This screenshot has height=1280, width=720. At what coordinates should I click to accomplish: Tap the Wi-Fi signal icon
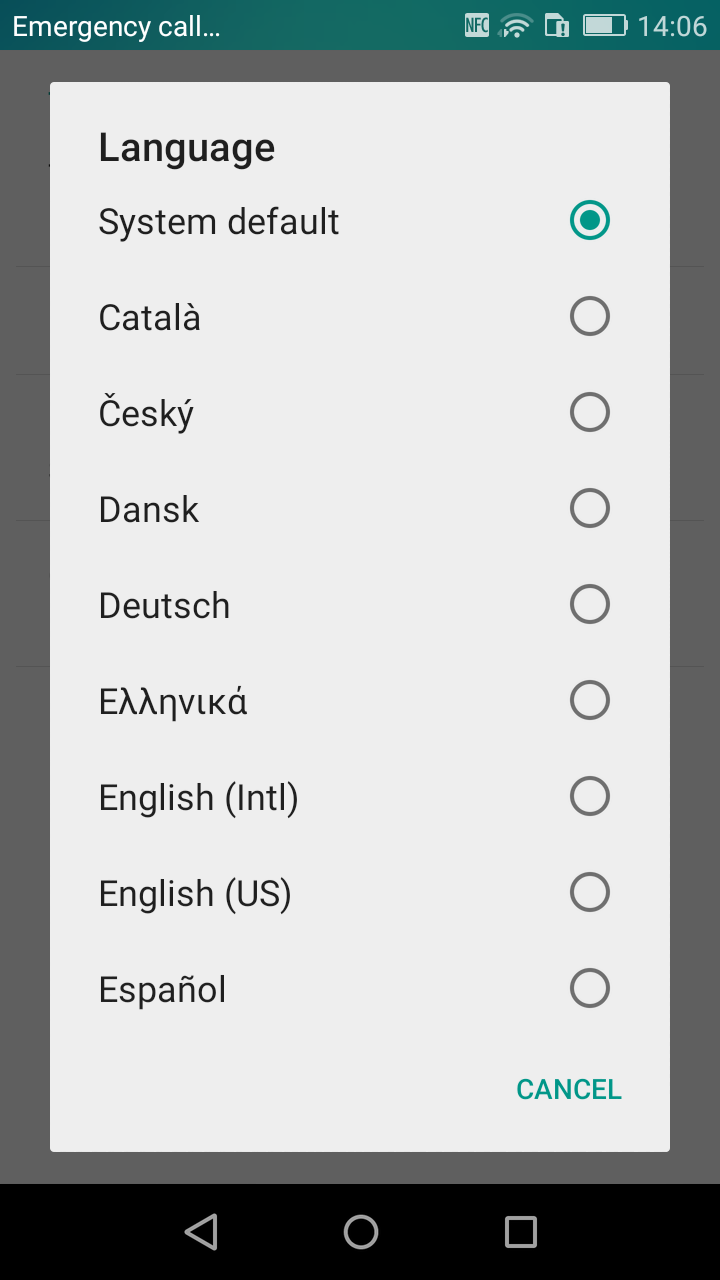(516, 26)
